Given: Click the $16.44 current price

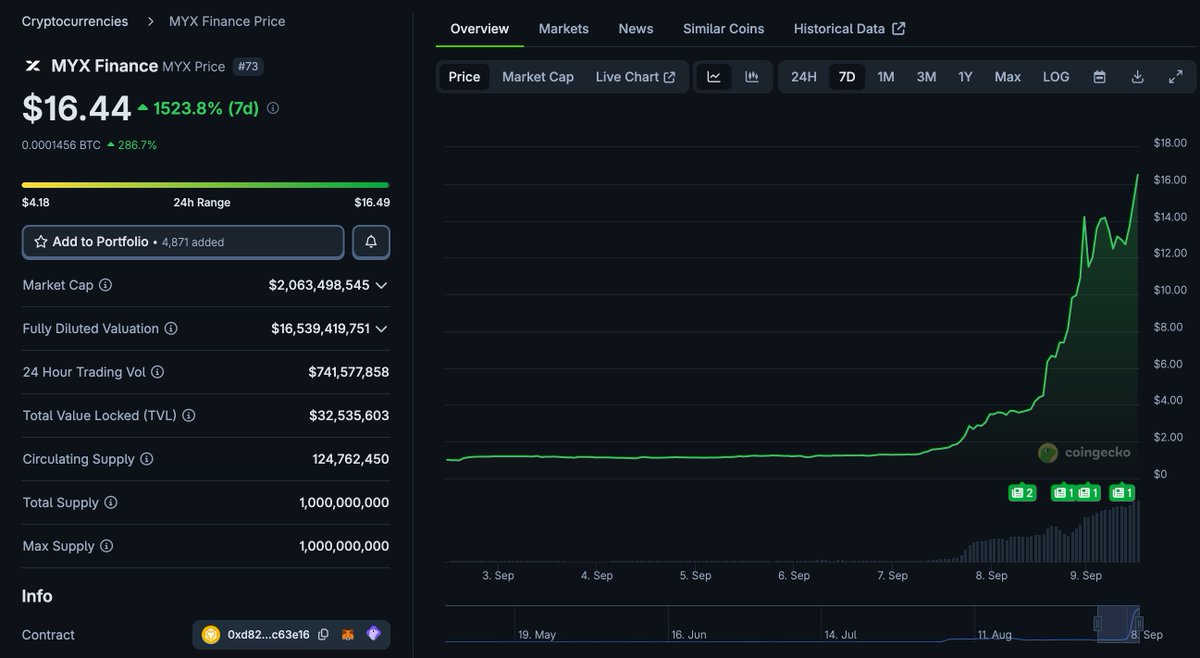Looking at the screenshot, I should pos(77,108).
